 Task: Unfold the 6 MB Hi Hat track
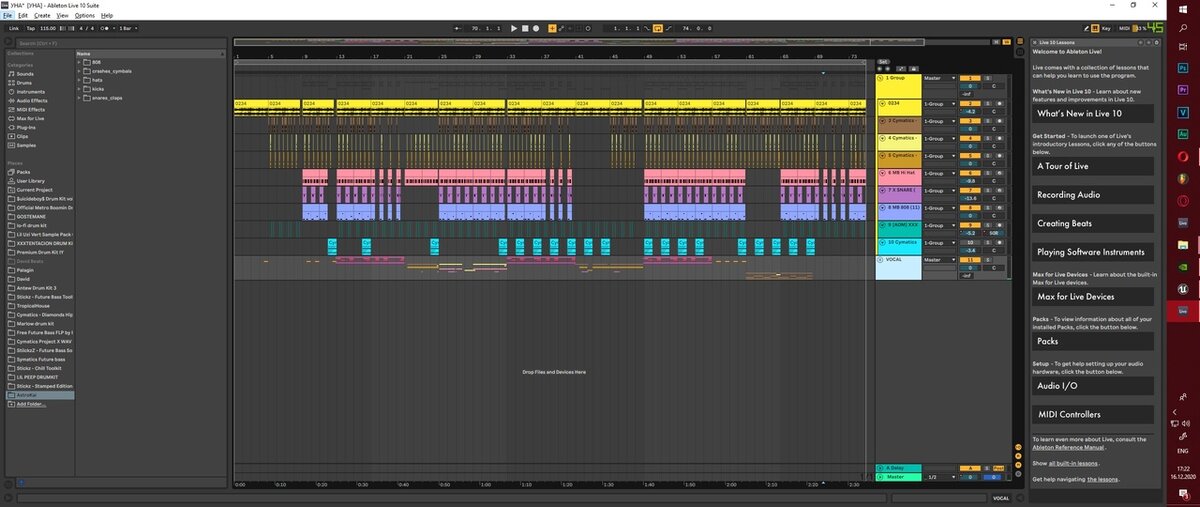pos(884,173)
